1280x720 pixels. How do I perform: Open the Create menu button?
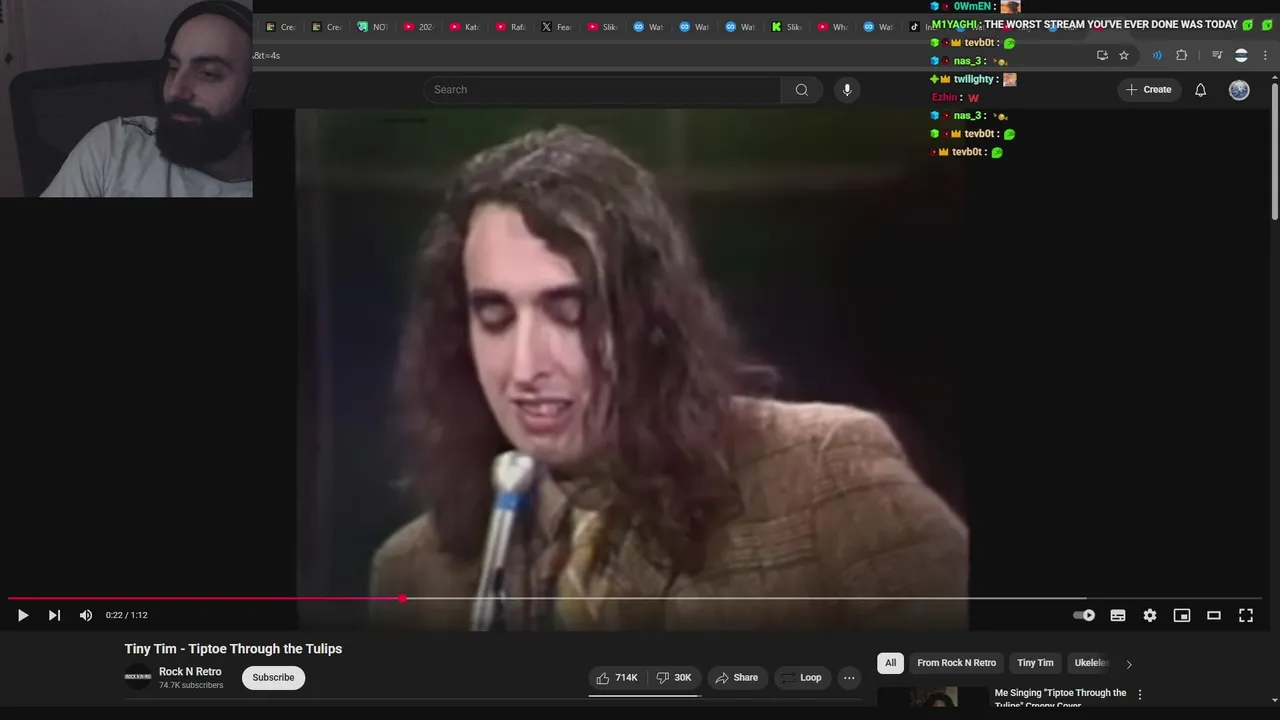[1149, 90]
